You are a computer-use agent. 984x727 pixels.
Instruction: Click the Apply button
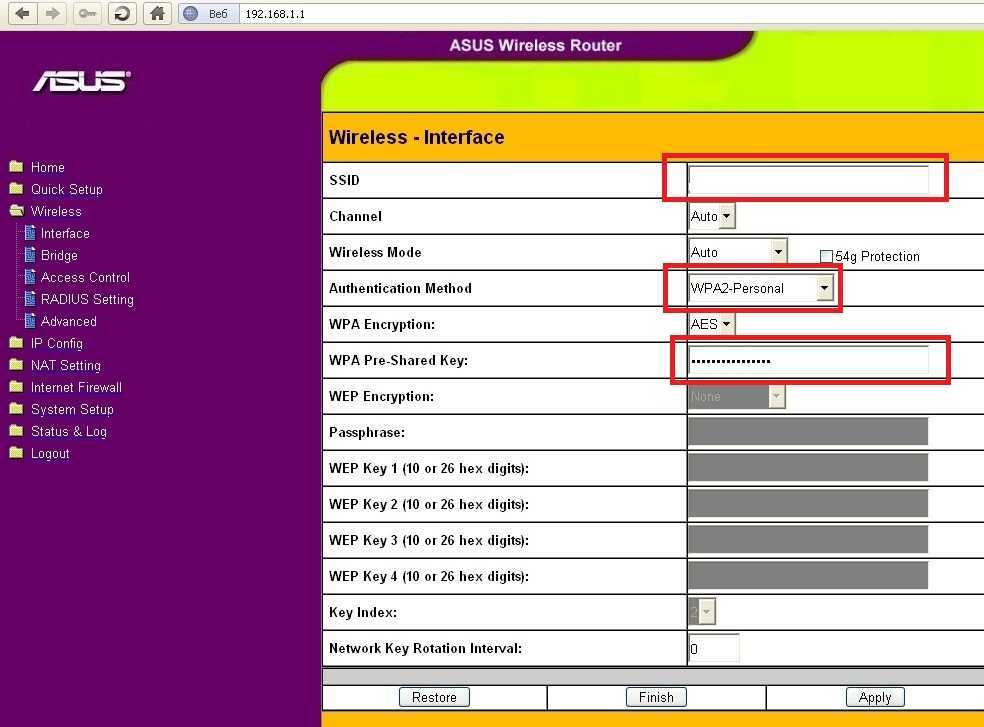[x=875, y=697]
